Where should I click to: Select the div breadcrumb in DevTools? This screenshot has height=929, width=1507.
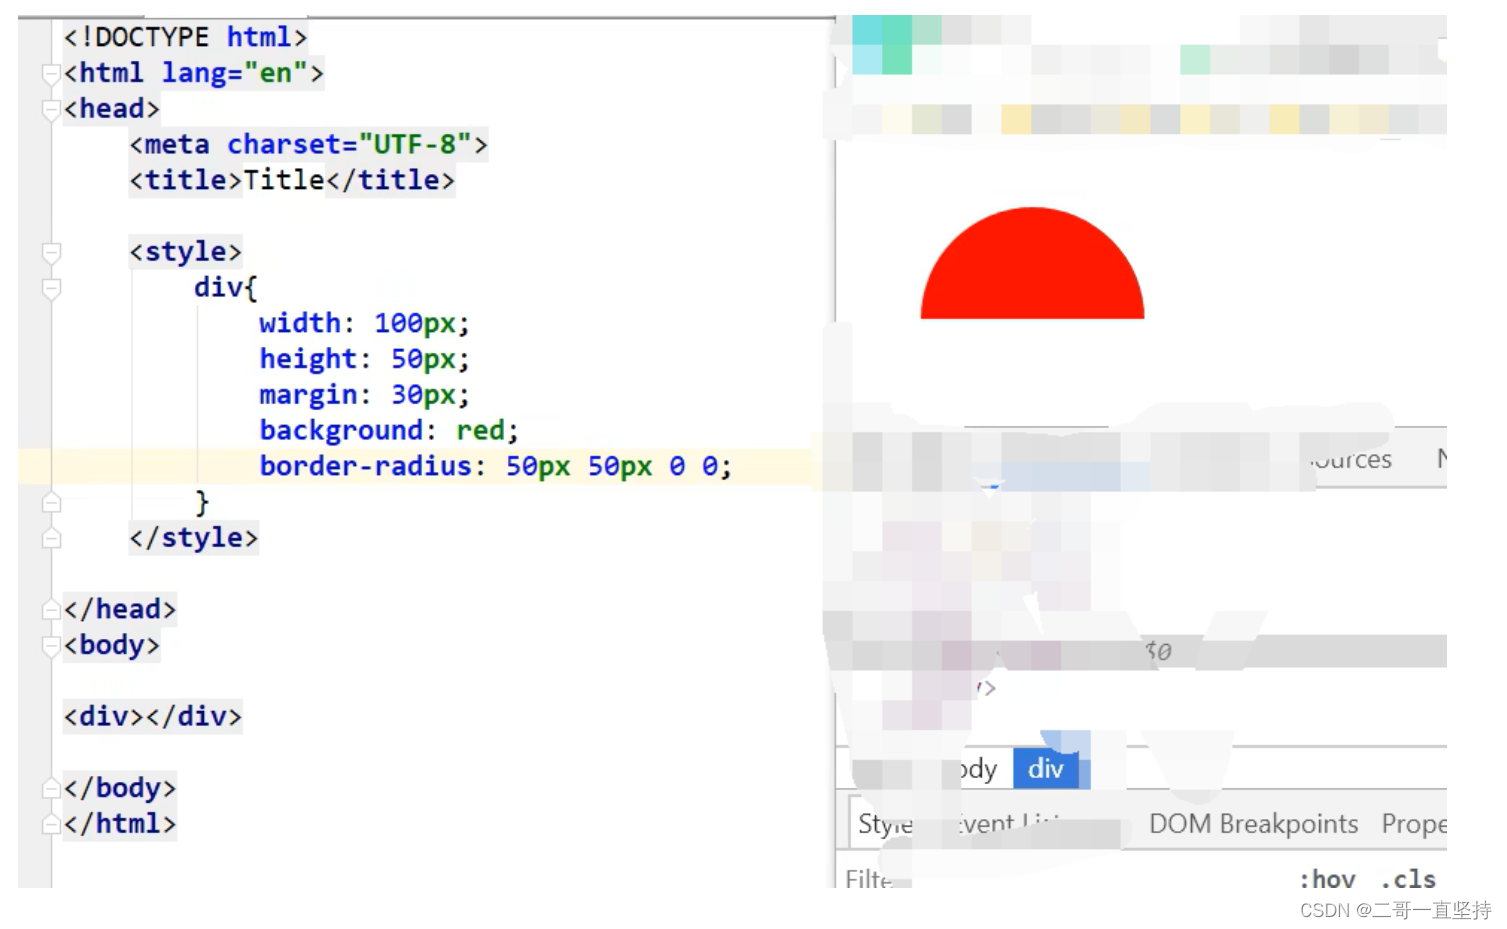[1045, 768]
